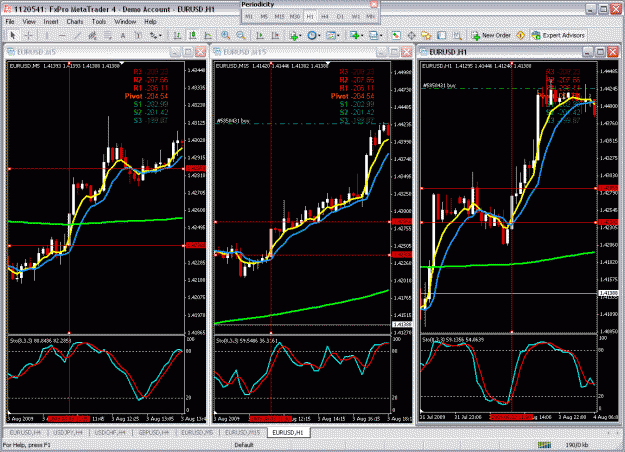Image resolution: width=625 pixels, height=452 pixels.
Task: Expand the arrow beside Profiles icon
Action: coord(381,35)
